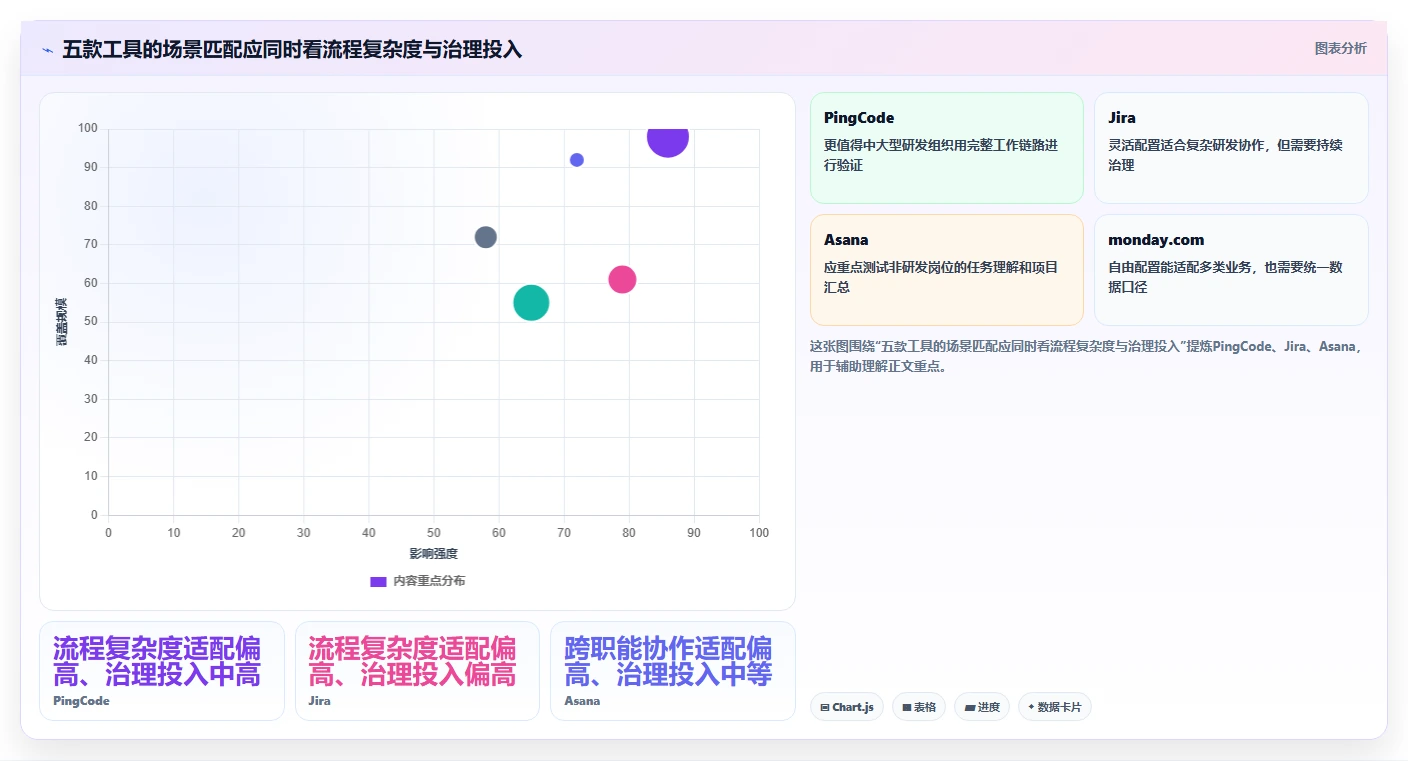Click the summary paragraph starting 这张图围绕
This screenshot has width=1408, height=761.
pyautogui.click(x=1087, y=356)
